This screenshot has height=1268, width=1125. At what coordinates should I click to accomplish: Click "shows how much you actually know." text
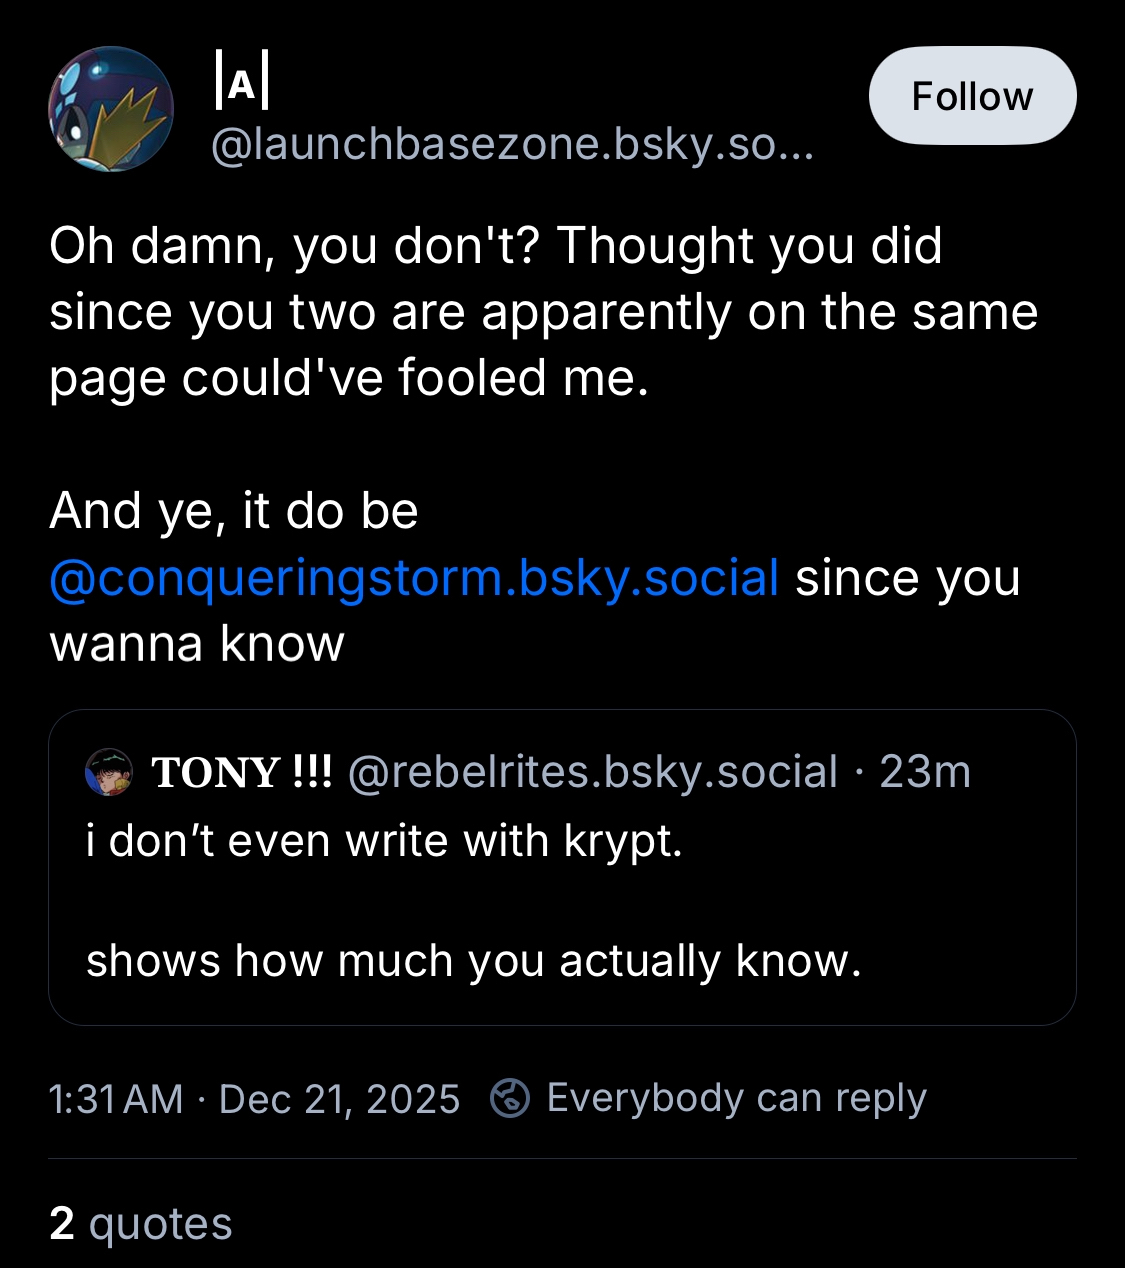[x=473, y=961]
